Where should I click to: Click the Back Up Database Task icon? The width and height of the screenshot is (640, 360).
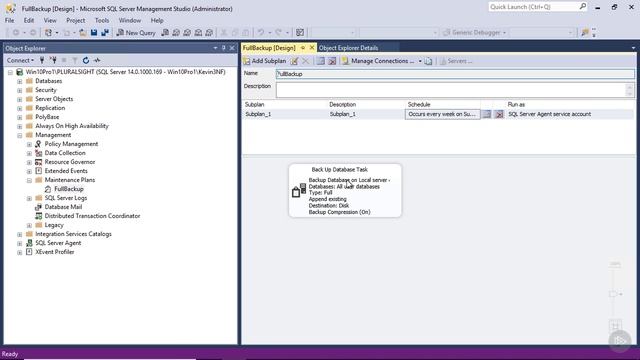pos(299,190)
